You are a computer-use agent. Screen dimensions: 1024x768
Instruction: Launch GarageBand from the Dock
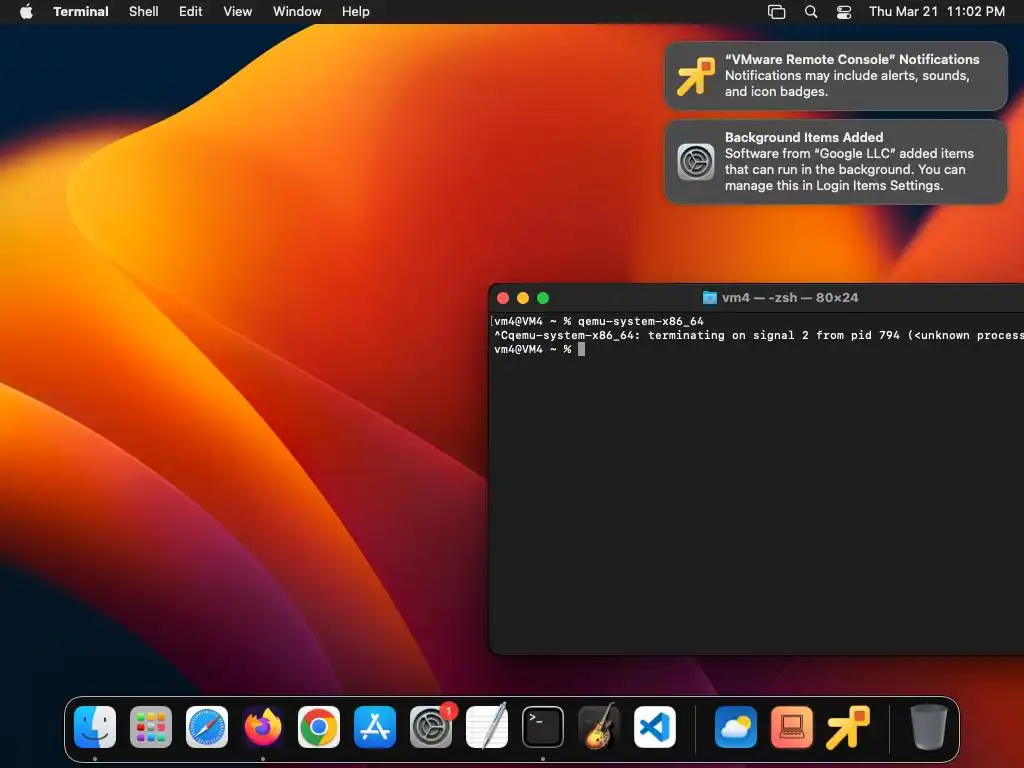click(599, 727)
